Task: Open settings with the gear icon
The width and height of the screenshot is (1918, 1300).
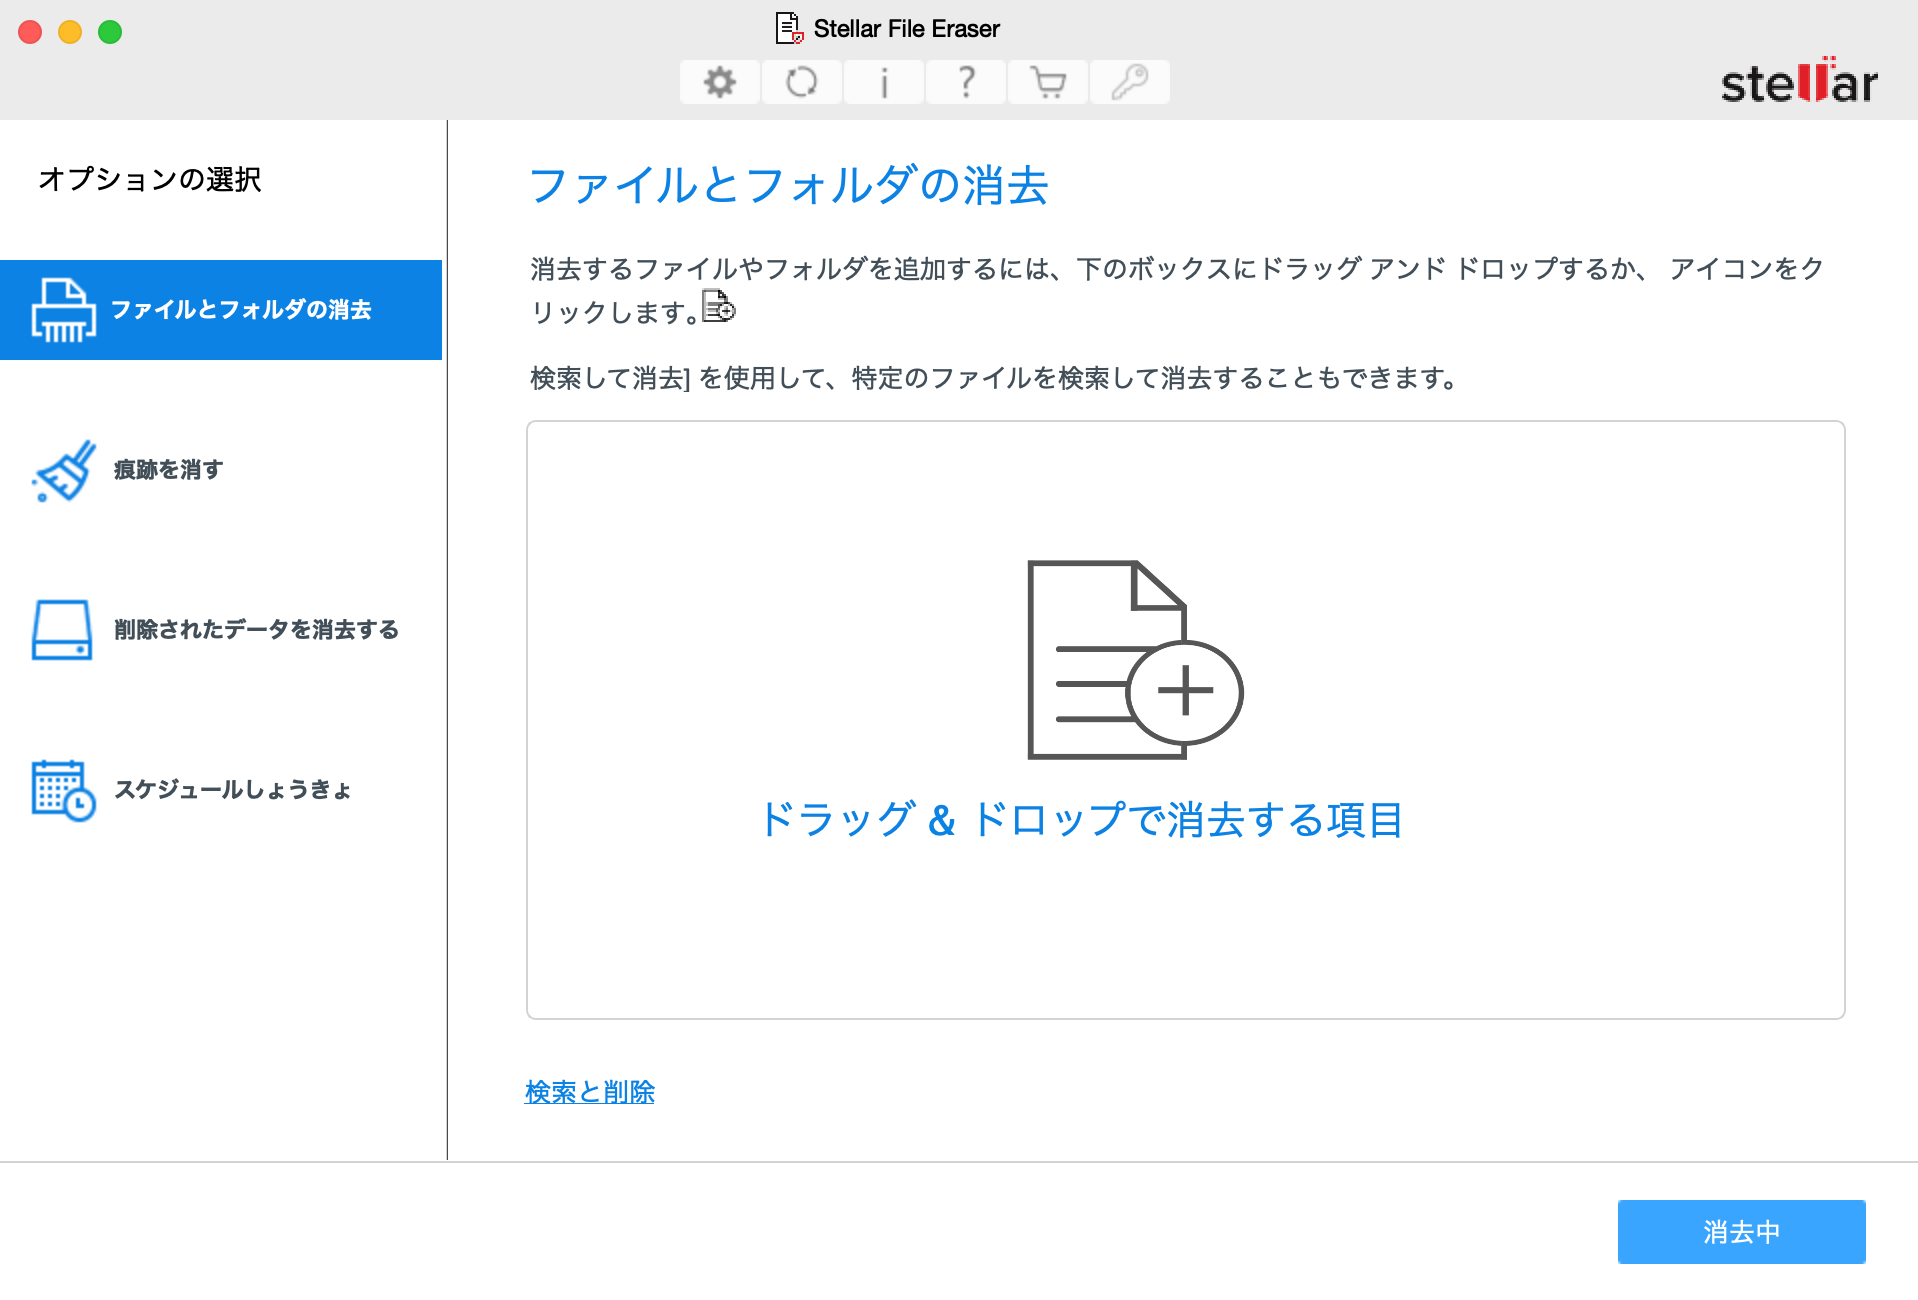Action: 720,82
